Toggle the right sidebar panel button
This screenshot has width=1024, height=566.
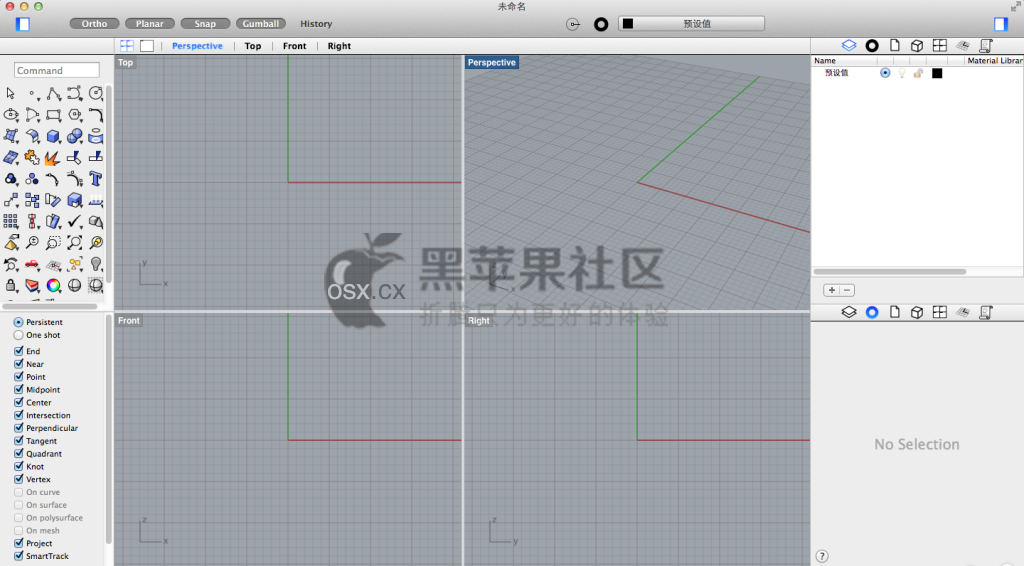[1000, 24]
